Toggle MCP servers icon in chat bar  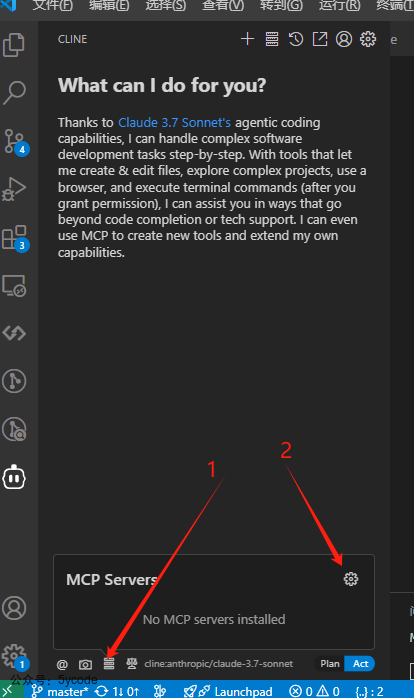coord(109,664)
